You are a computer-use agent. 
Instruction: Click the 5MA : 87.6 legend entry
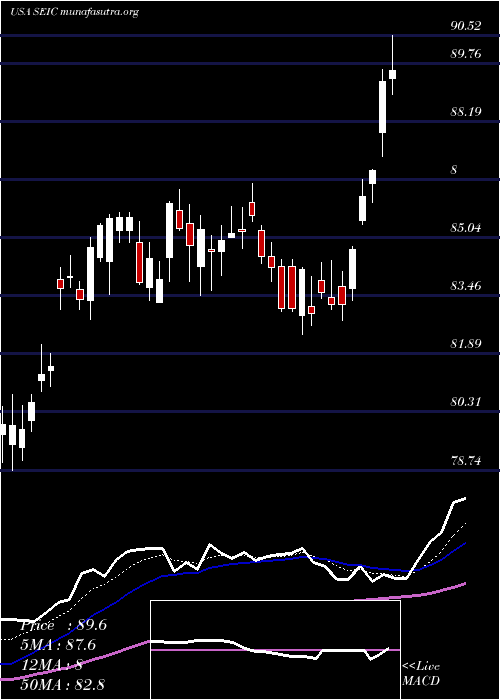coord(58,645)
